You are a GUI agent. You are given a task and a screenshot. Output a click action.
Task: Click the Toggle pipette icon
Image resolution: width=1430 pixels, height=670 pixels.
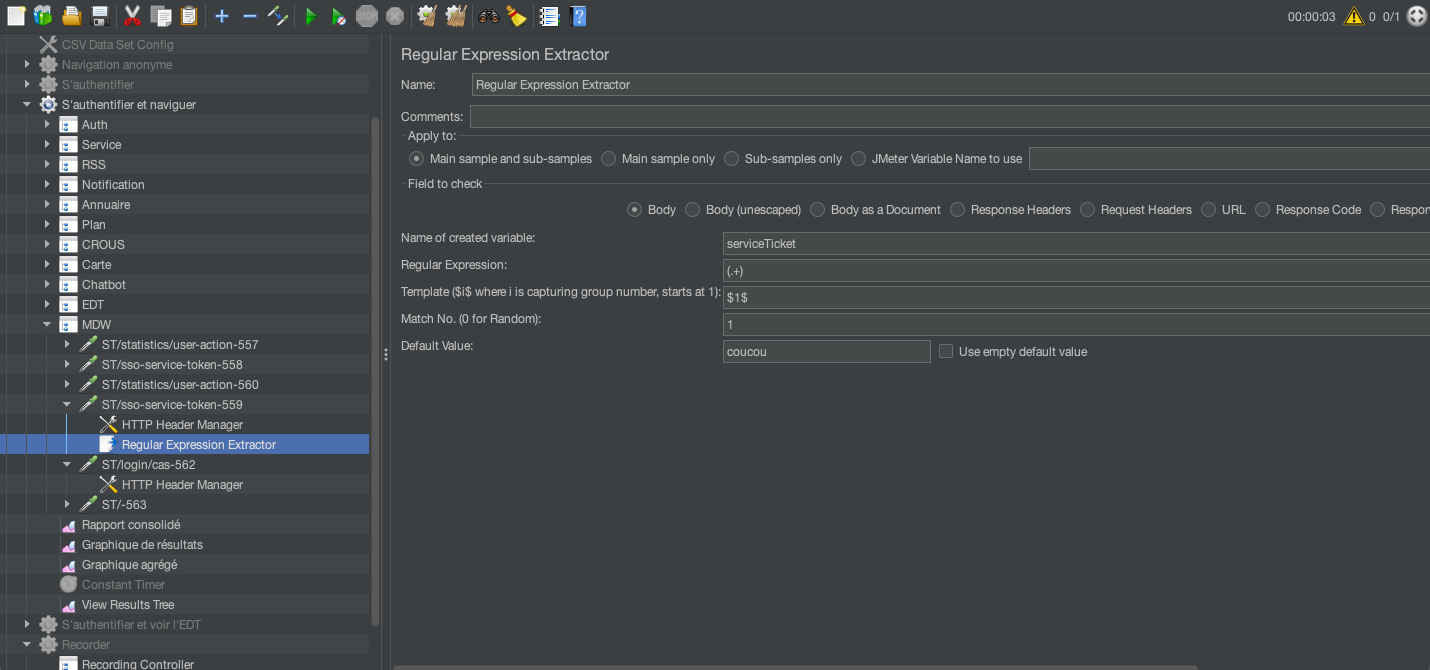pyautogui.click(x=278, y=16)
